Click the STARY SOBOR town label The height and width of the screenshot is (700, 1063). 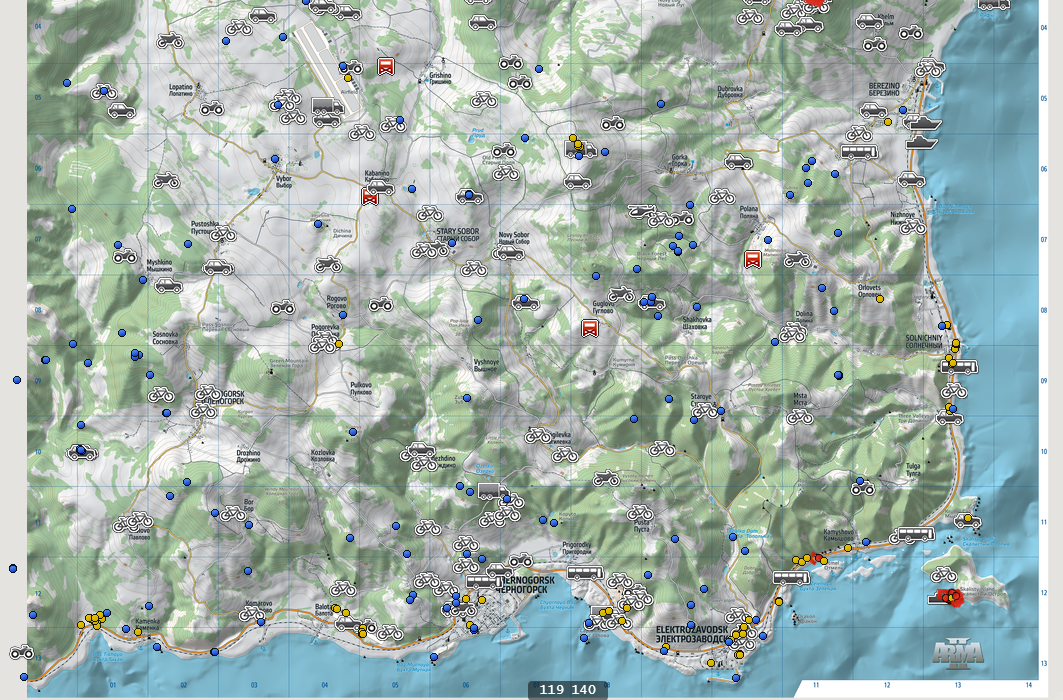tap(458, 235)
